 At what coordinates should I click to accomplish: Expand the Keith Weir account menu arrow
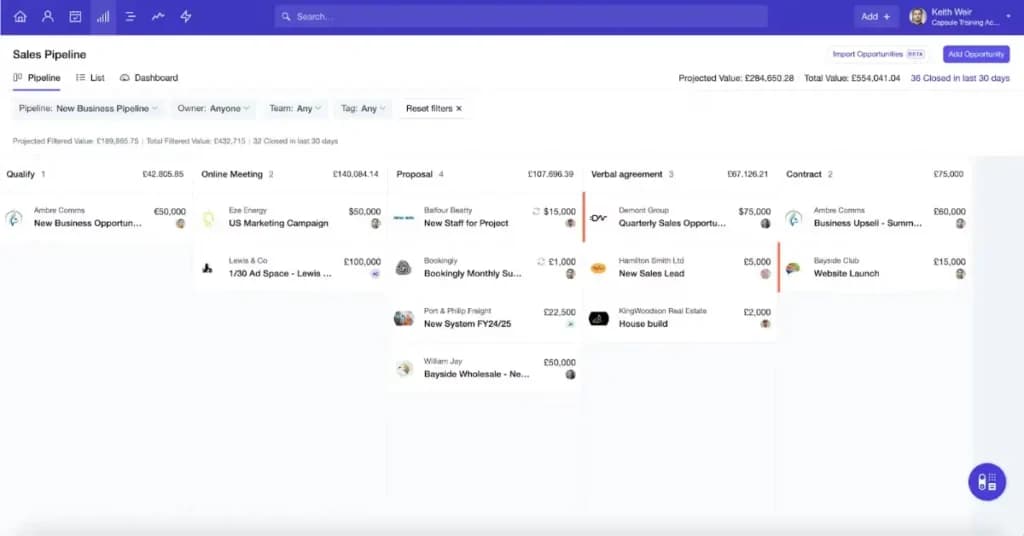pos(1009,16)
